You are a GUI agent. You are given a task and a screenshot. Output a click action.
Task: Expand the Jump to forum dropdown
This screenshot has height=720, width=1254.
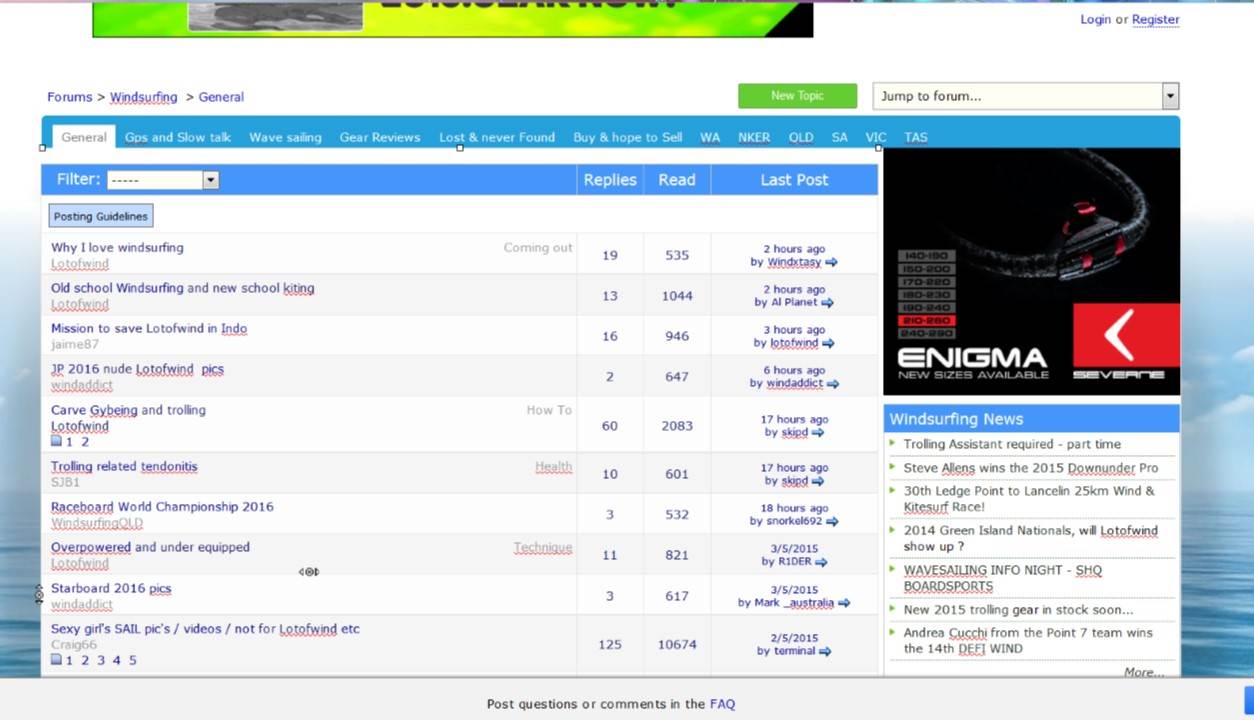pyautogui.click(x=1170, y=96)
